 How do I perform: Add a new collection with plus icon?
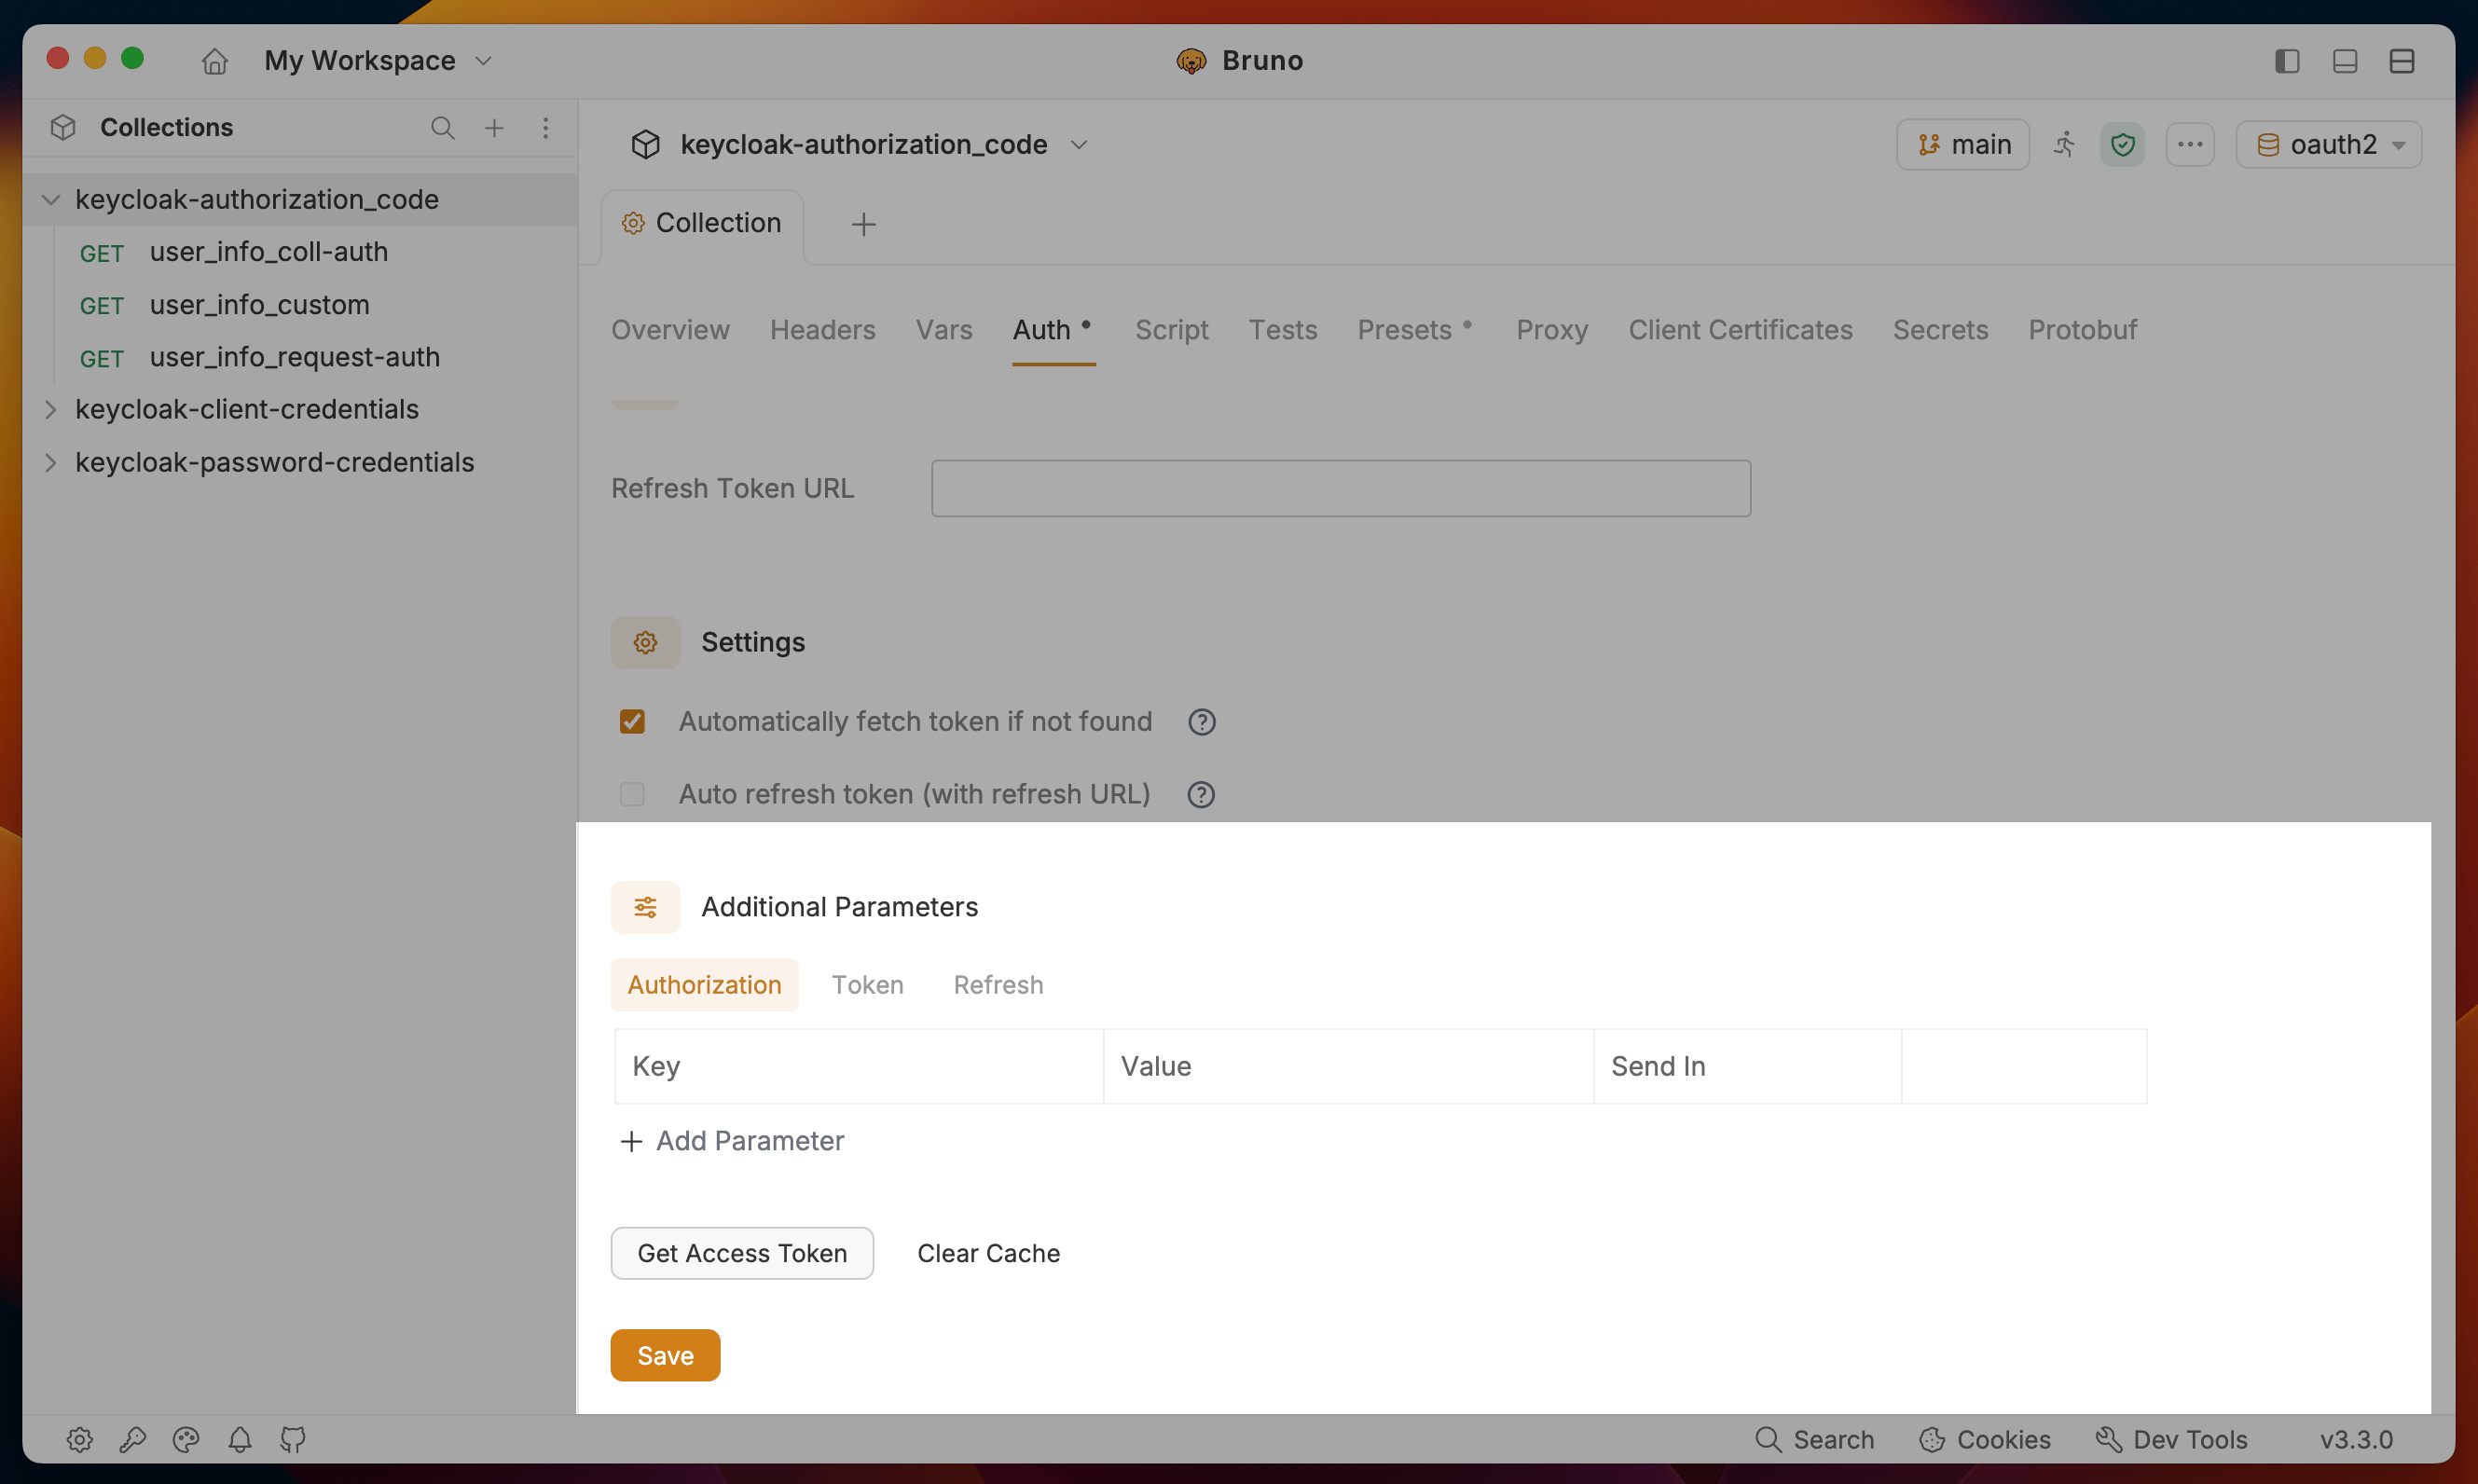tap(494, 128)
